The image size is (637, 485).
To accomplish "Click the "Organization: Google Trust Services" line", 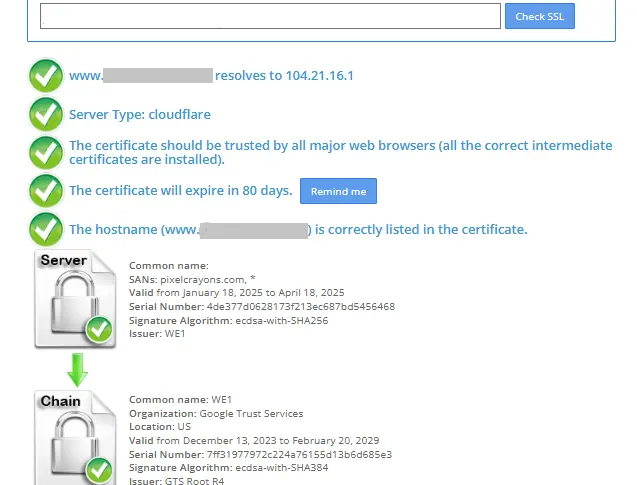I will tap(216, 413).
